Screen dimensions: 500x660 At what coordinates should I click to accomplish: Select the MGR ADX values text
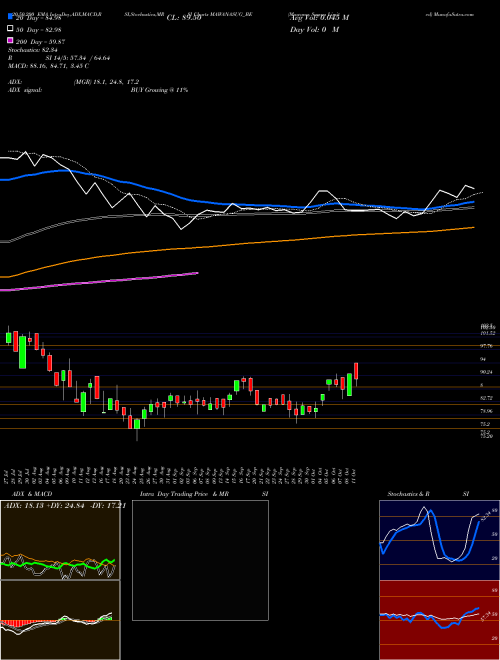pyautogui.click(x=106, y=82)
